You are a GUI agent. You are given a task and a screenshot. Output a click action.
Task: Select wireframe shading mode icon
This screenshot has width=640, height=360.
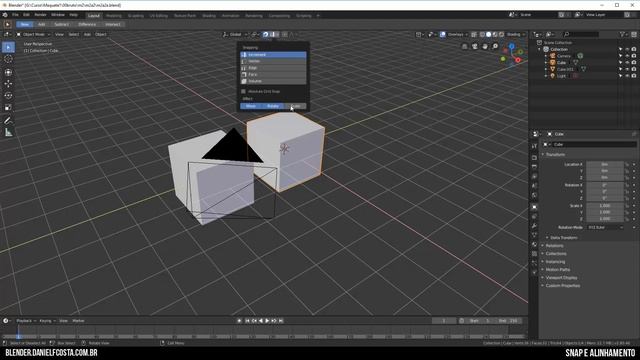[482, 35]
